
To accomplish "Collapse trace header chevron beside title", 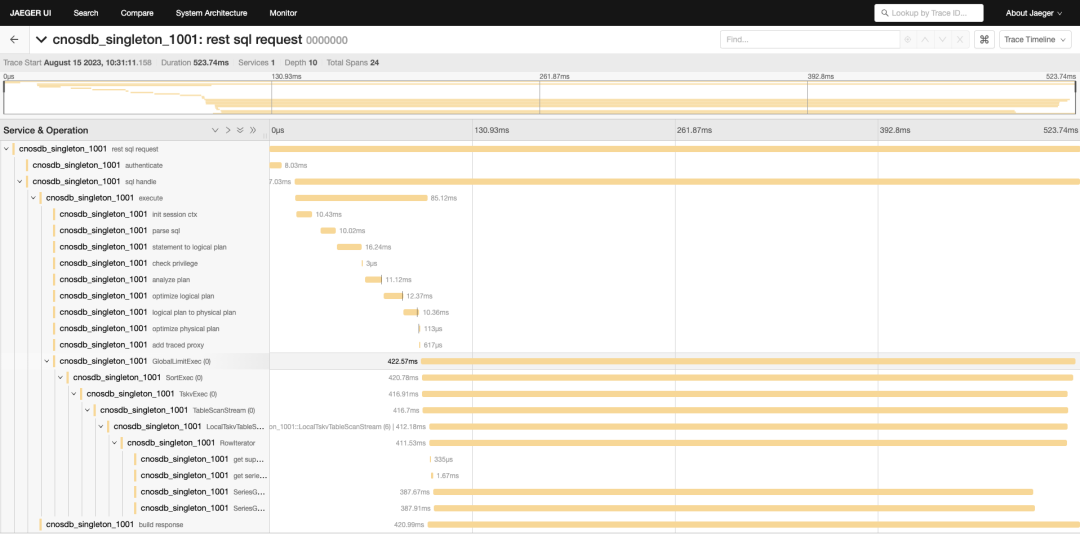I will [x=42, y=40].
